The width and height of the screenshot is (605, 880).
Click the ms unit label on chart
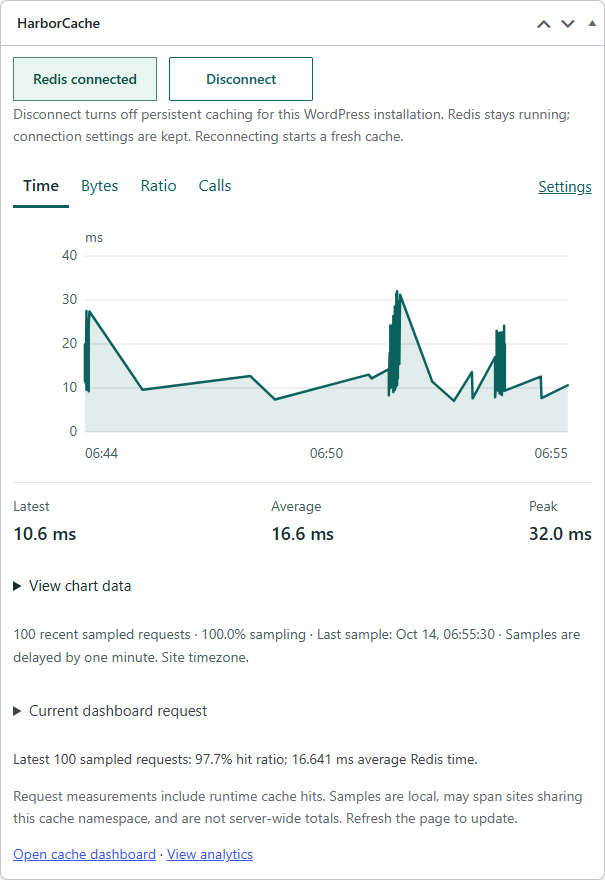[x=94, y=238]
